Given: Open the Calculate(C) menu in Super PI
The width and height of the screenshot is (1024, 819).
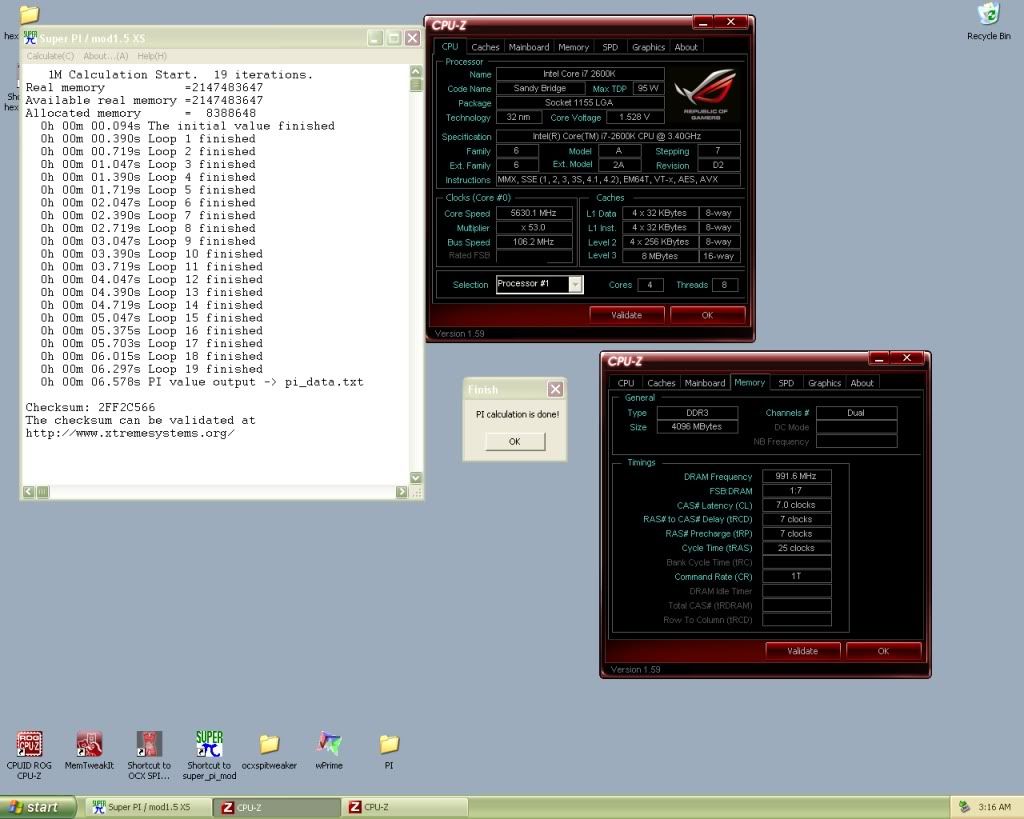Looking at the screenshot, I should click(x=50, y=56).
